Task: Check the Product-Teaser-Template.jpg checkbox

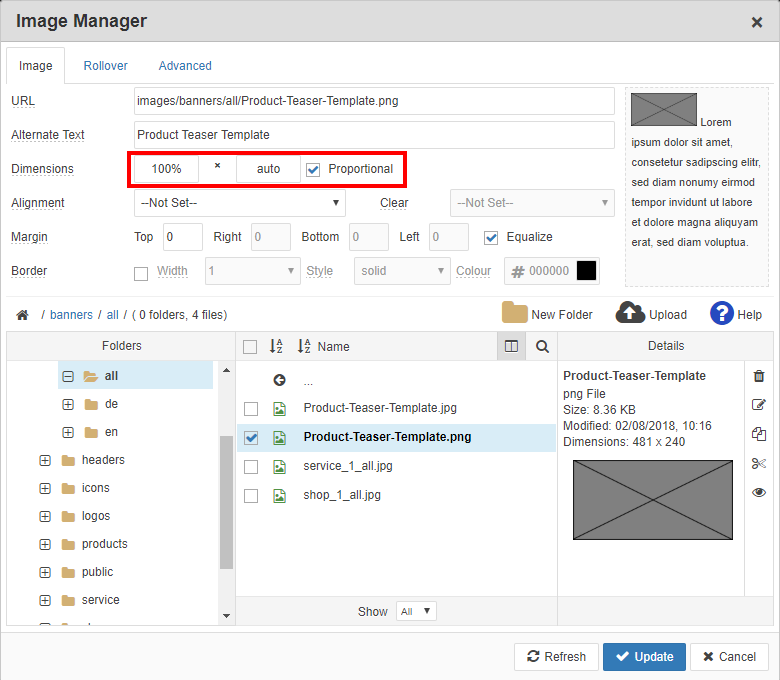Action: coord(251,409)
